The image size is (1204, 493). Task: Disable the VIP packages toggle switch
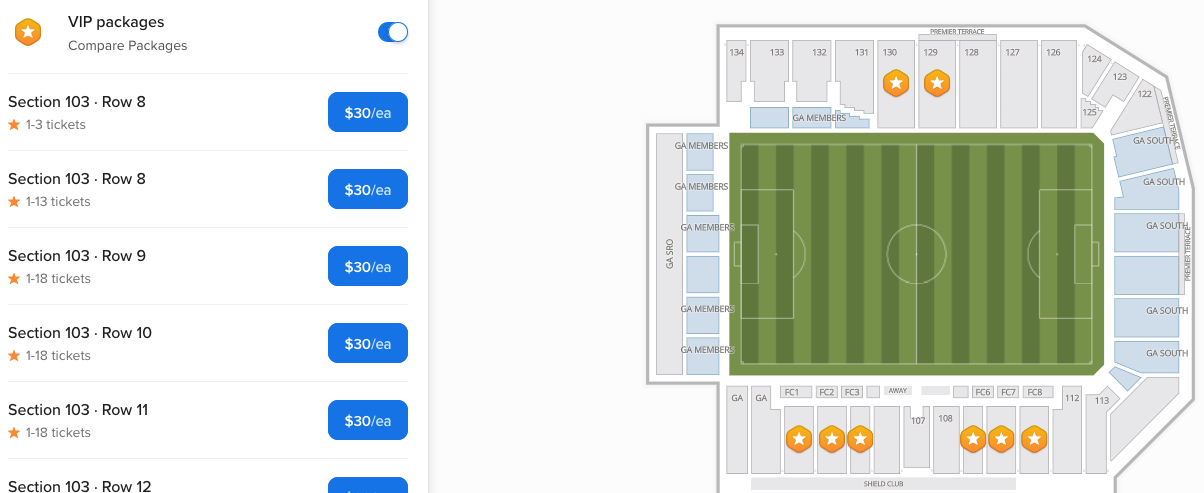click(393, 32)
